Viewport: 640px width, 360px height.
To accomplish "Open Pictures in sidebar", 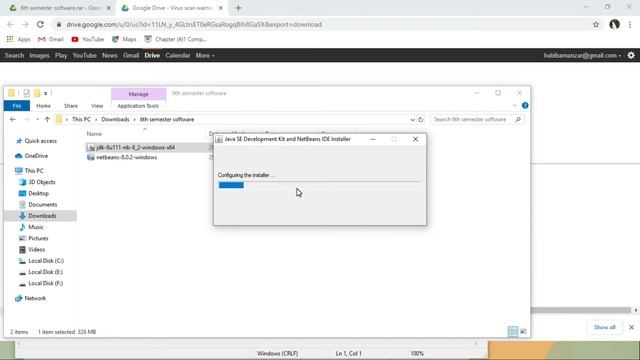I will coord(38,238).
